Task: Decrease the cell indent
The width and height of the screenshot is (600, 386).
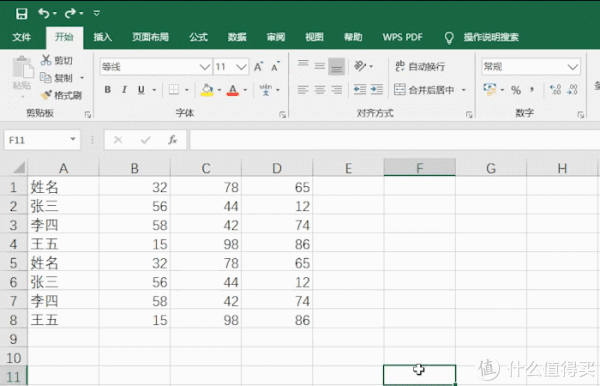Action: click(360, 90)
